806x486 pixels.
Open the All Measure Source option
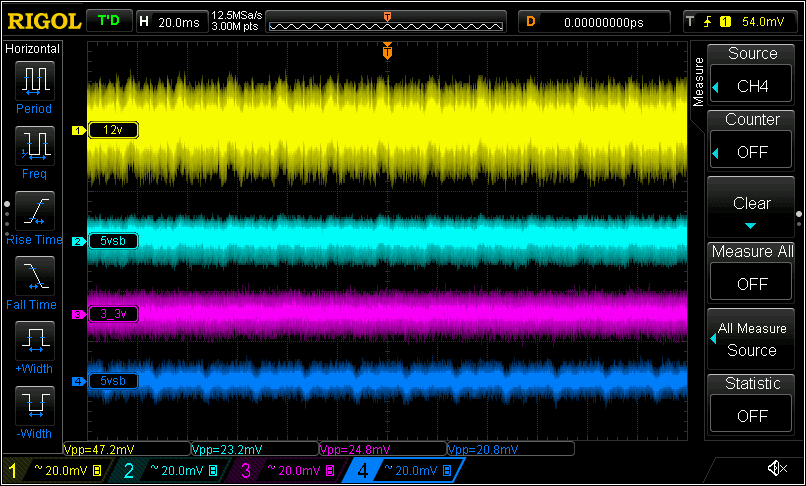click(751, 339)
